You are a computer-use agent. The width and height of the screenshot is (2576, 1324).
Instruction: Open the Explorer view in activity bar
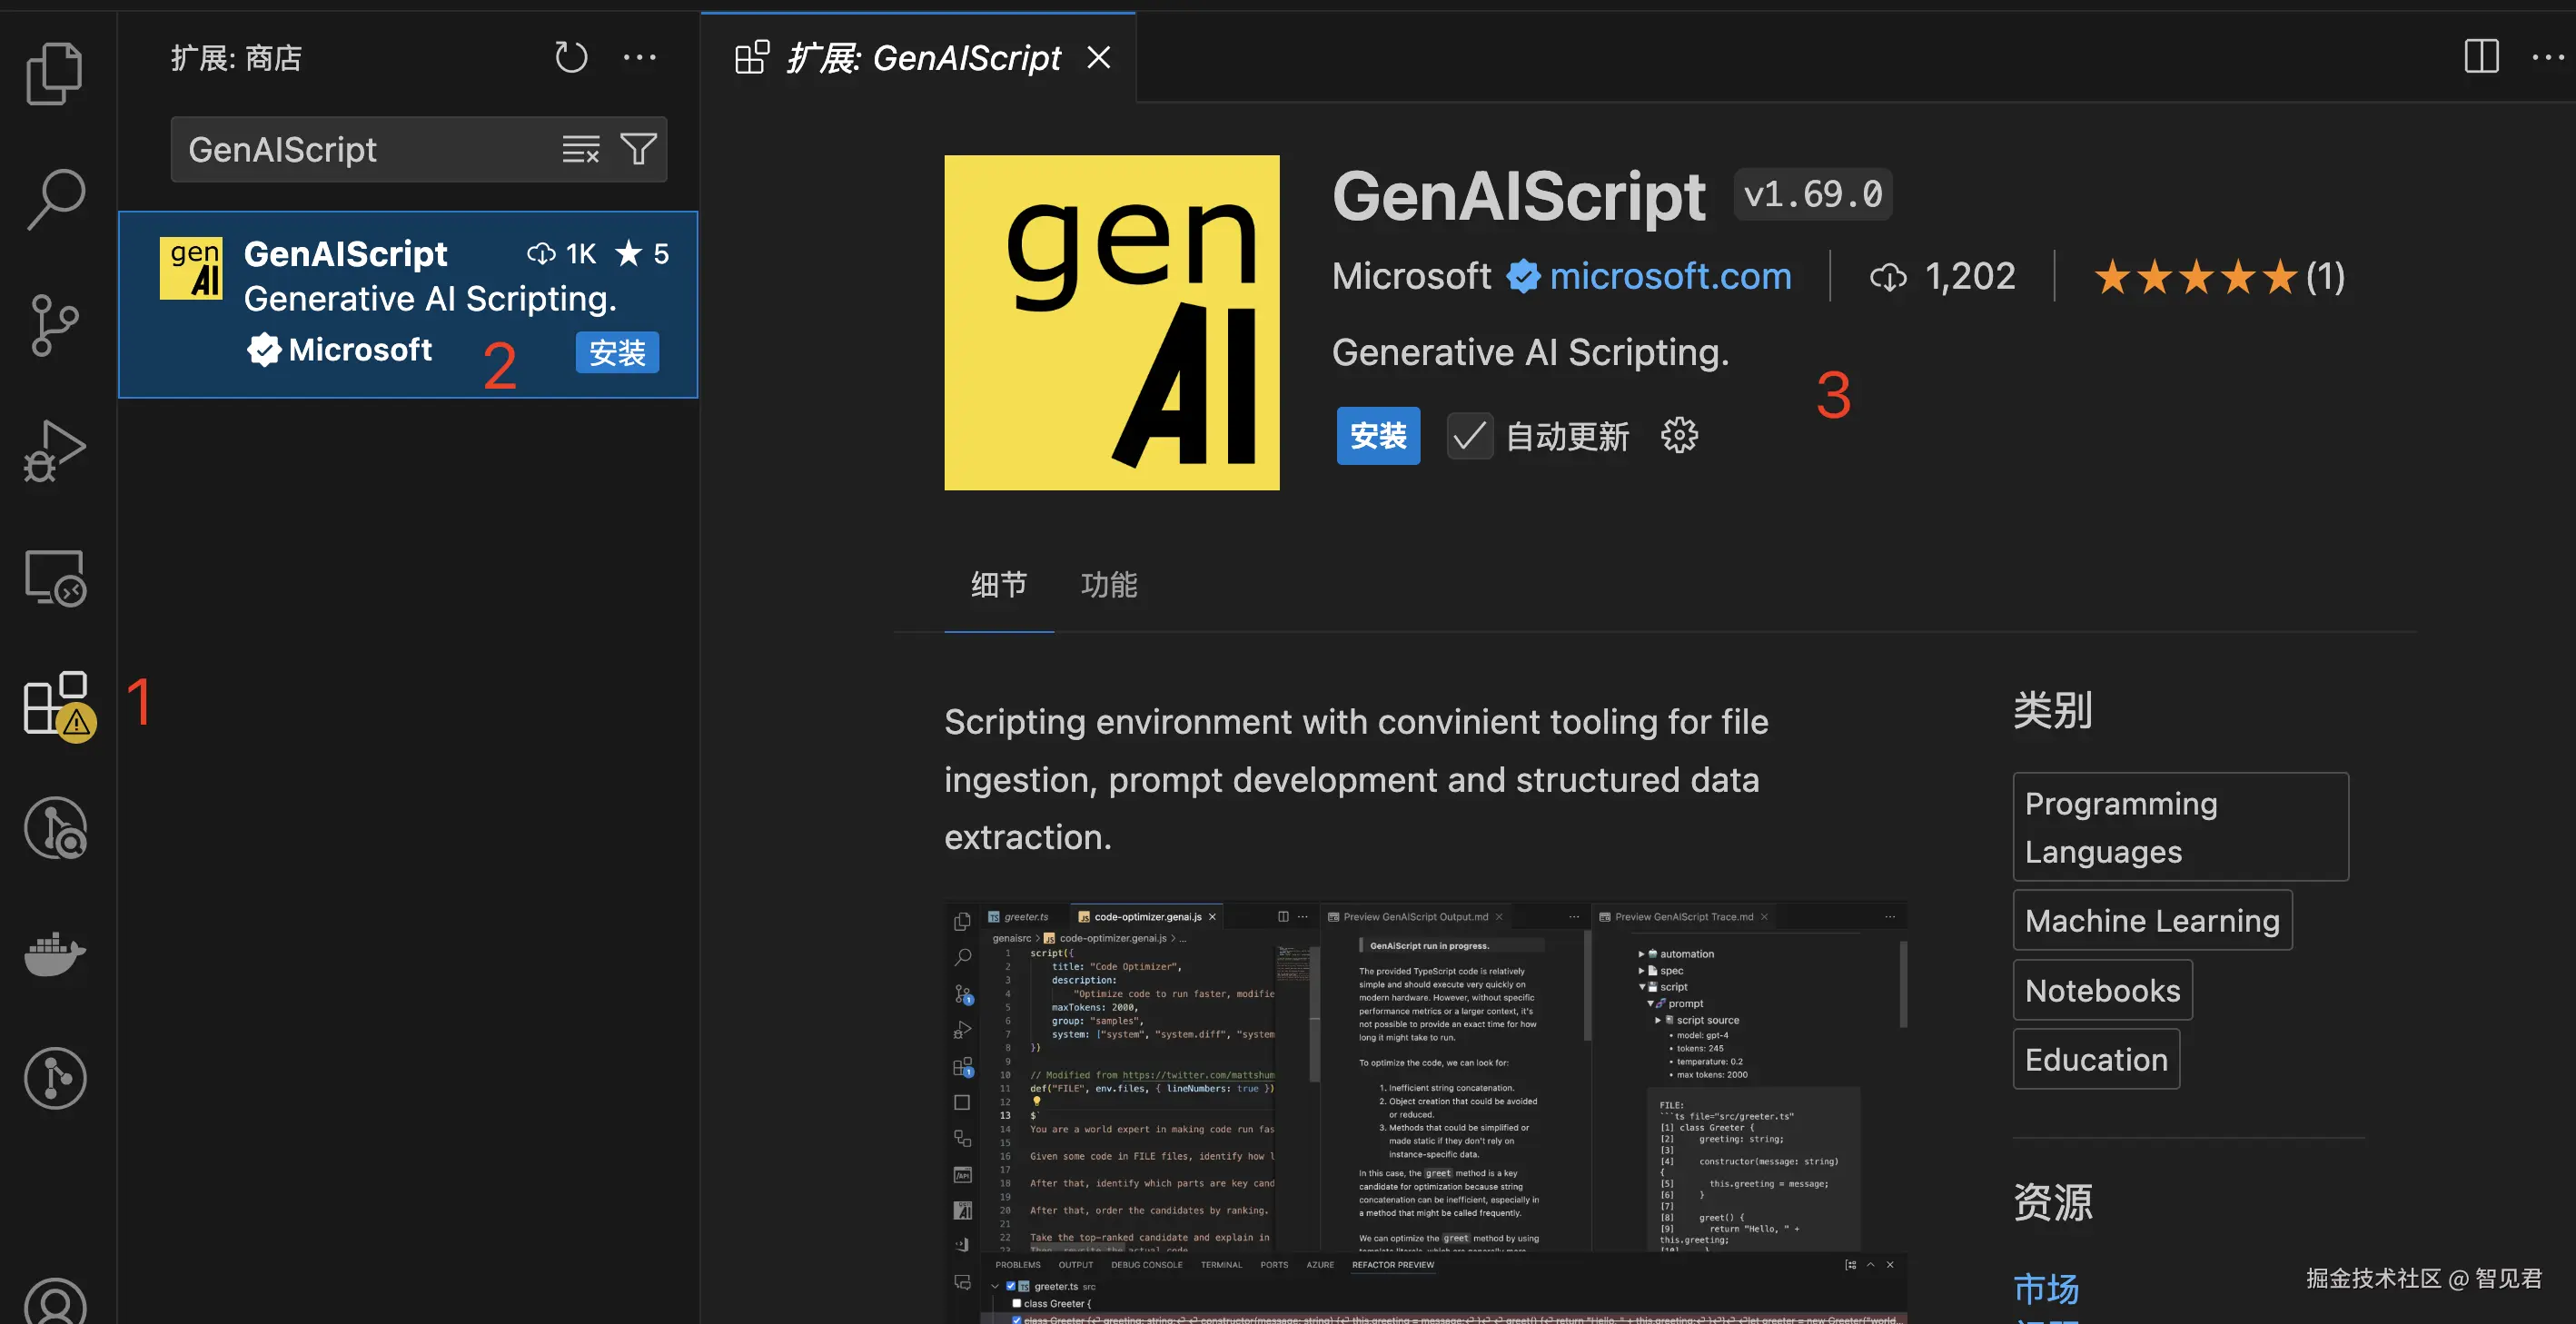(54, 73)
